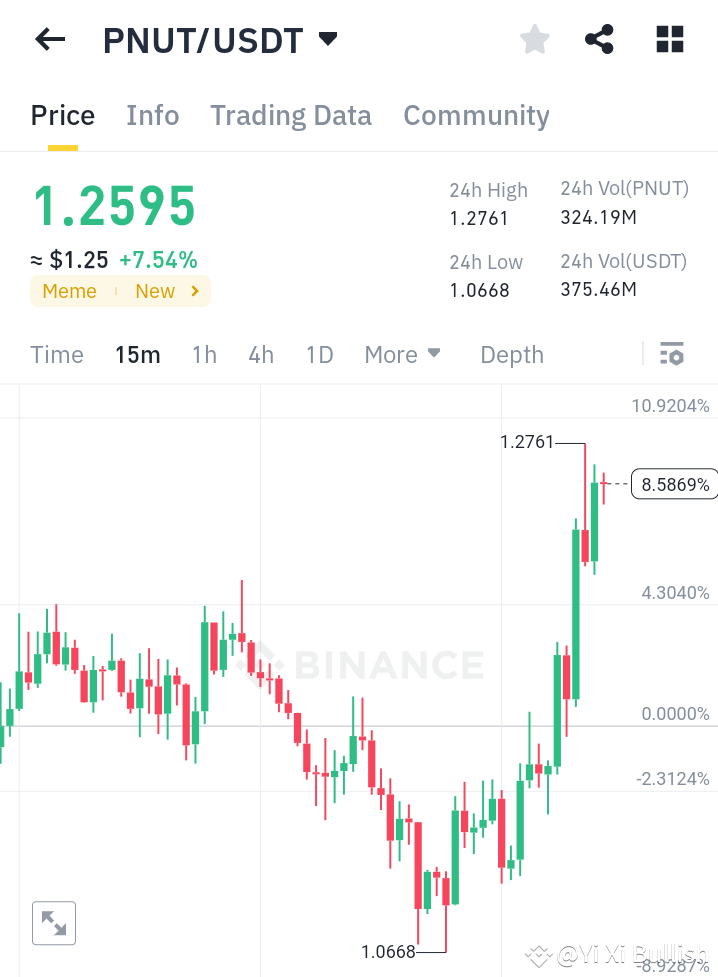Screen dimensions: 718x977
Task: Open the Community tab
Action: pyautogui.click(x=476, y=116)
